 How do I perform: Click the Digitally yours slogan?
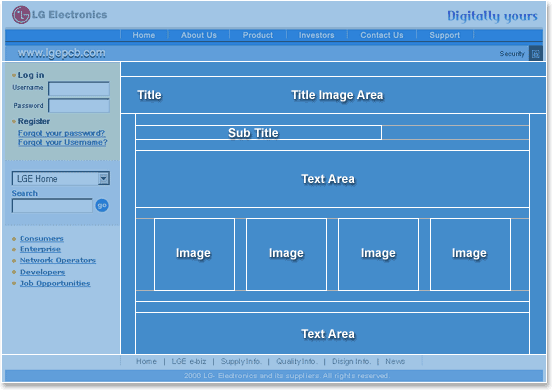[x=492, y=16]
